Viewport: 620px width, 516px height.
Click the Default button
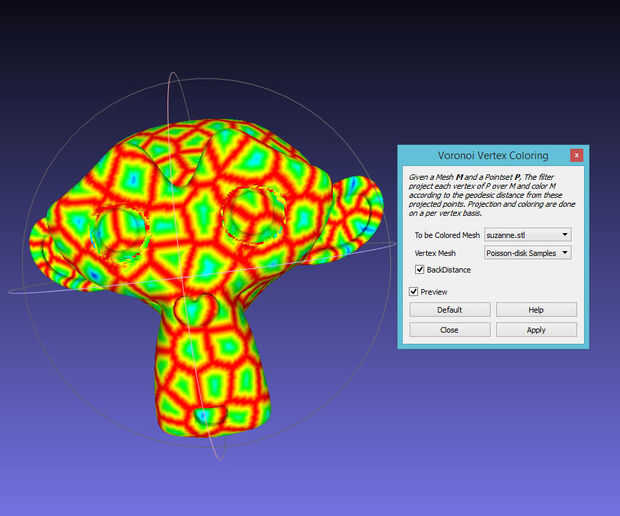pyautogui.click(x=450, y=310)
